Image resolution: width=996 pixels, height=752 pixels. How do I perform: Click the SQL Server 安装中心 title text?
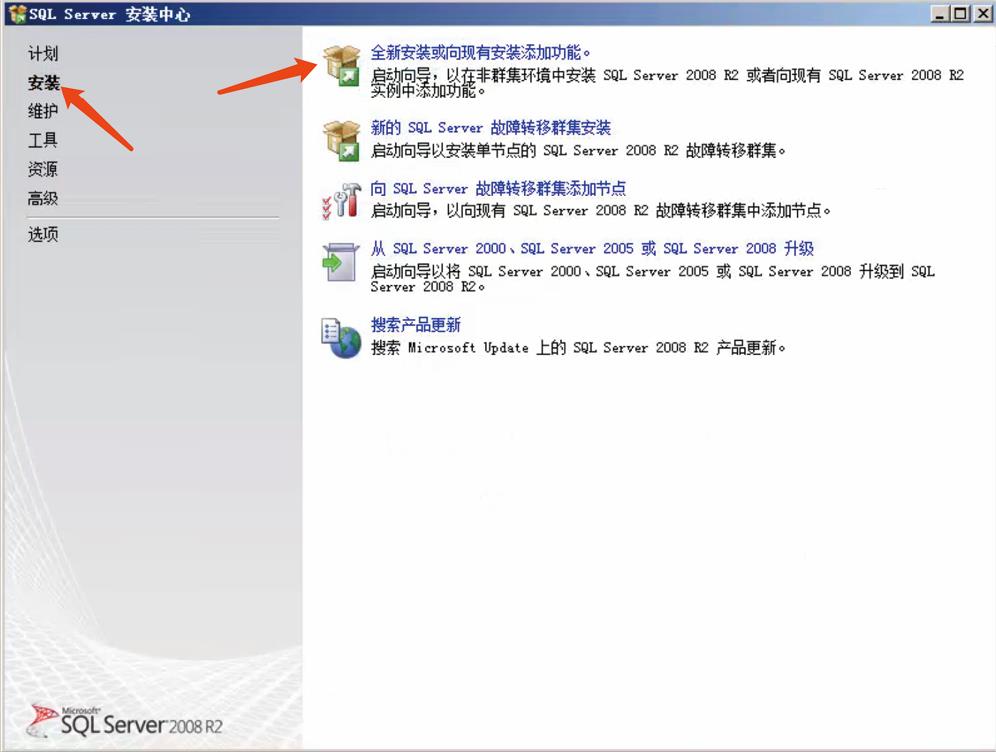pyautogui.click(x=109, y=14)
